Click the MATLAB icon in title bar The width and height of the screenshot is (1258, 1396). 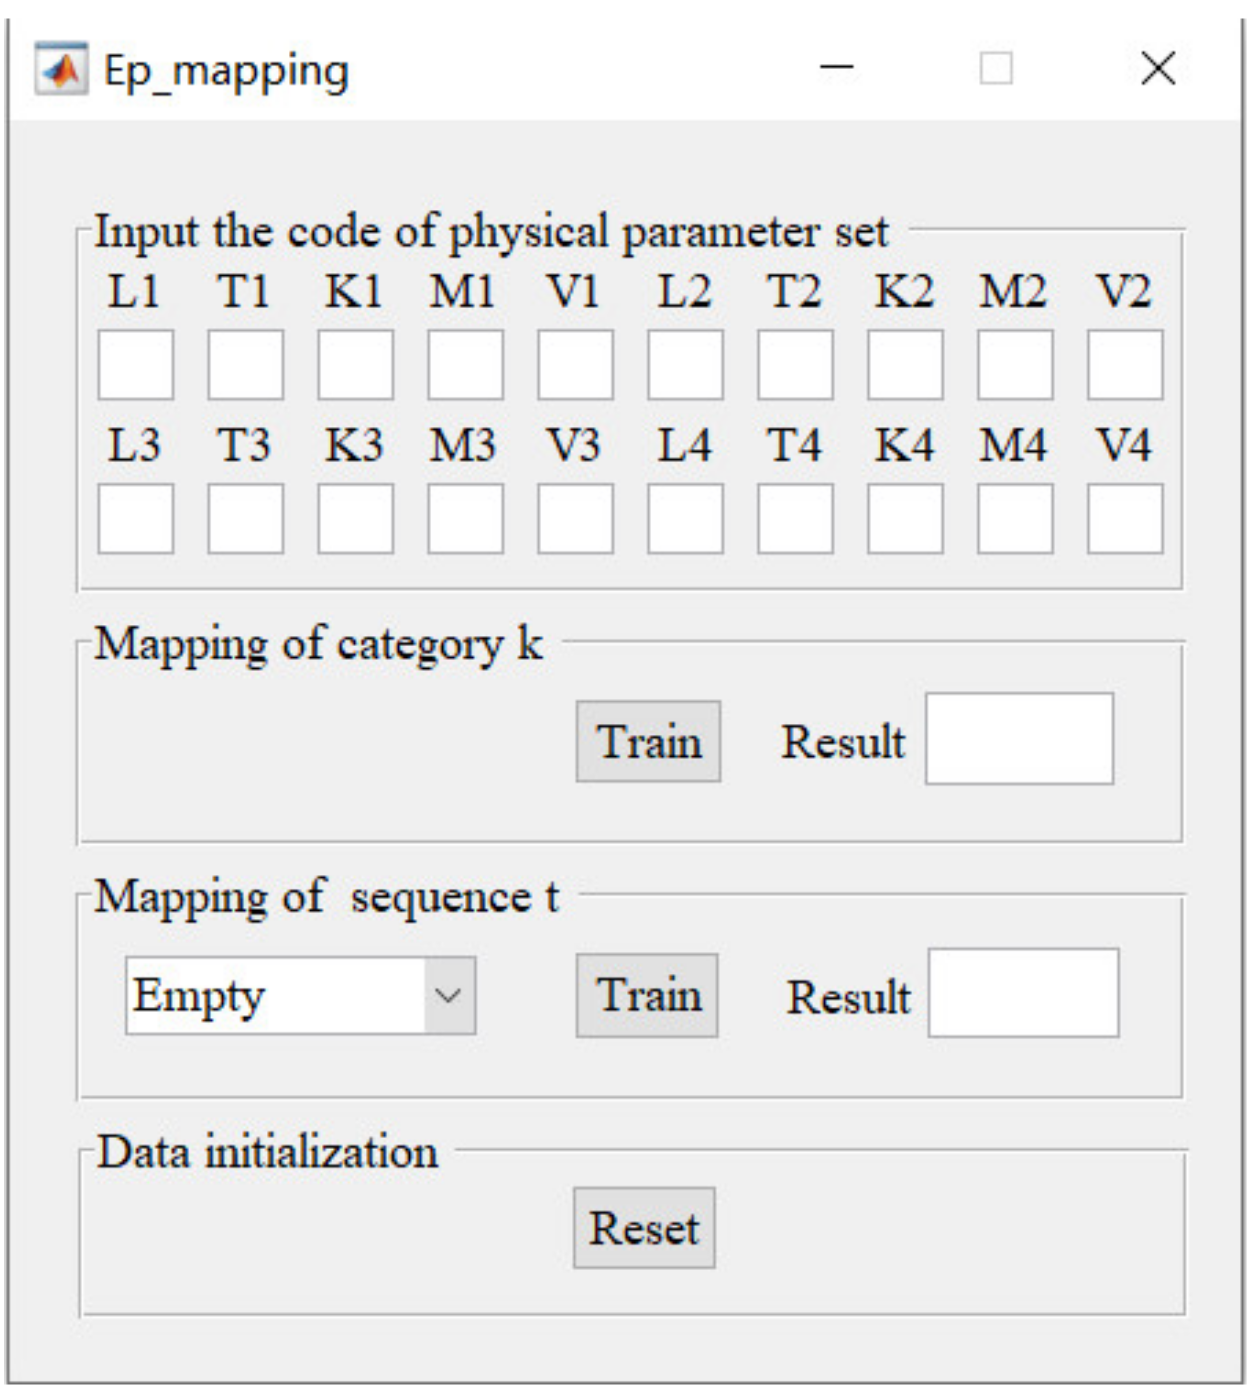click(61, 69)
